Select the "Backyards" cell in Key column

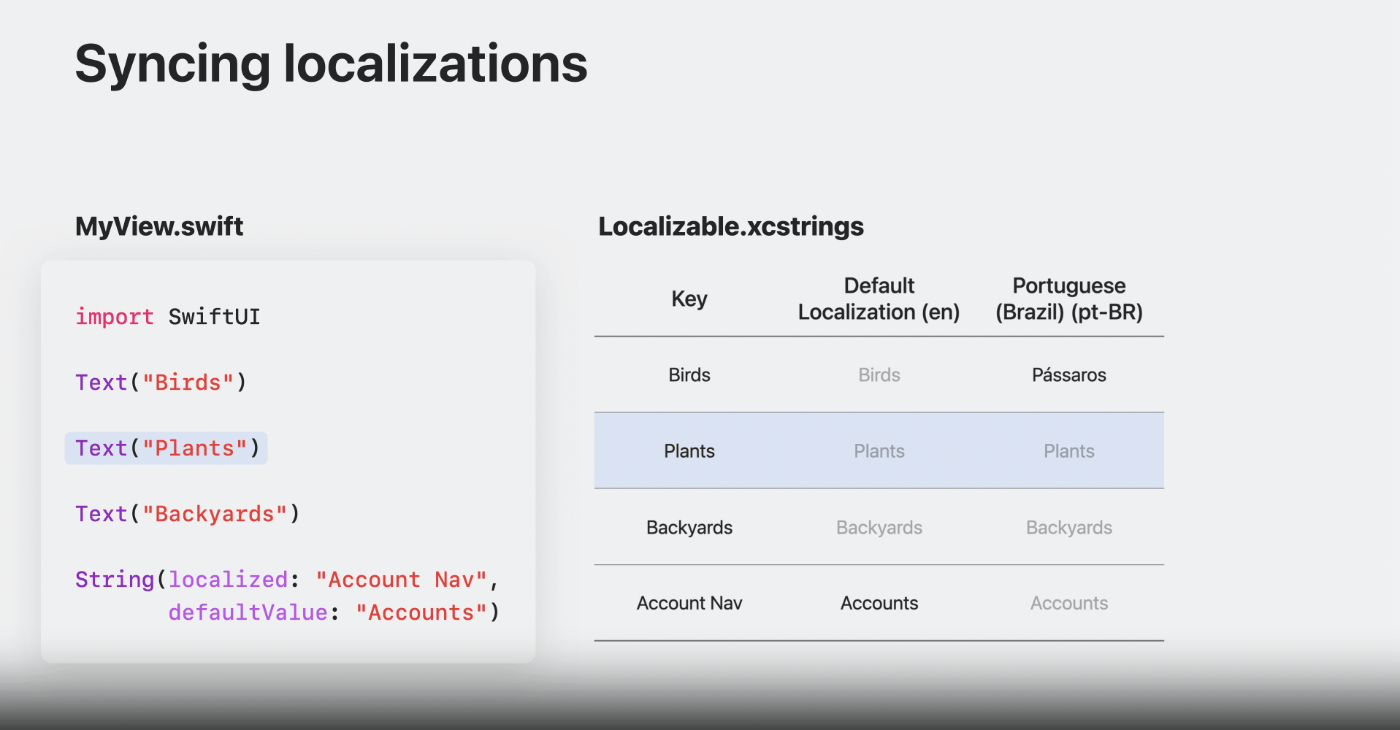pyautogui.click(x=689, y=527)
